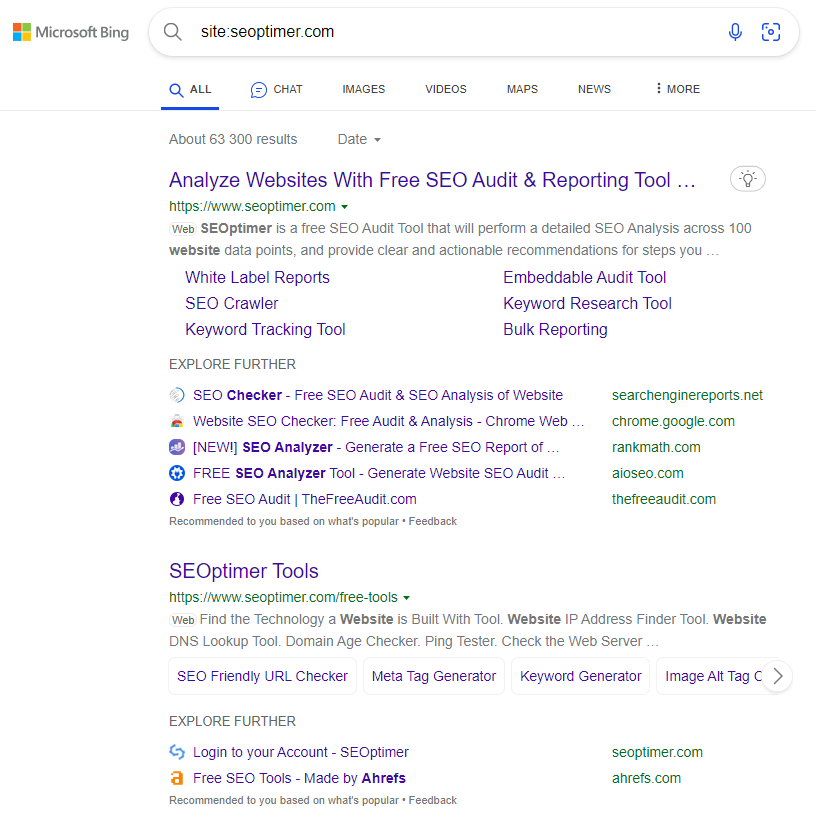Click the Microsoft Bing logo
The width and height of the screenshot is (816, 820).
coord(71,32)
